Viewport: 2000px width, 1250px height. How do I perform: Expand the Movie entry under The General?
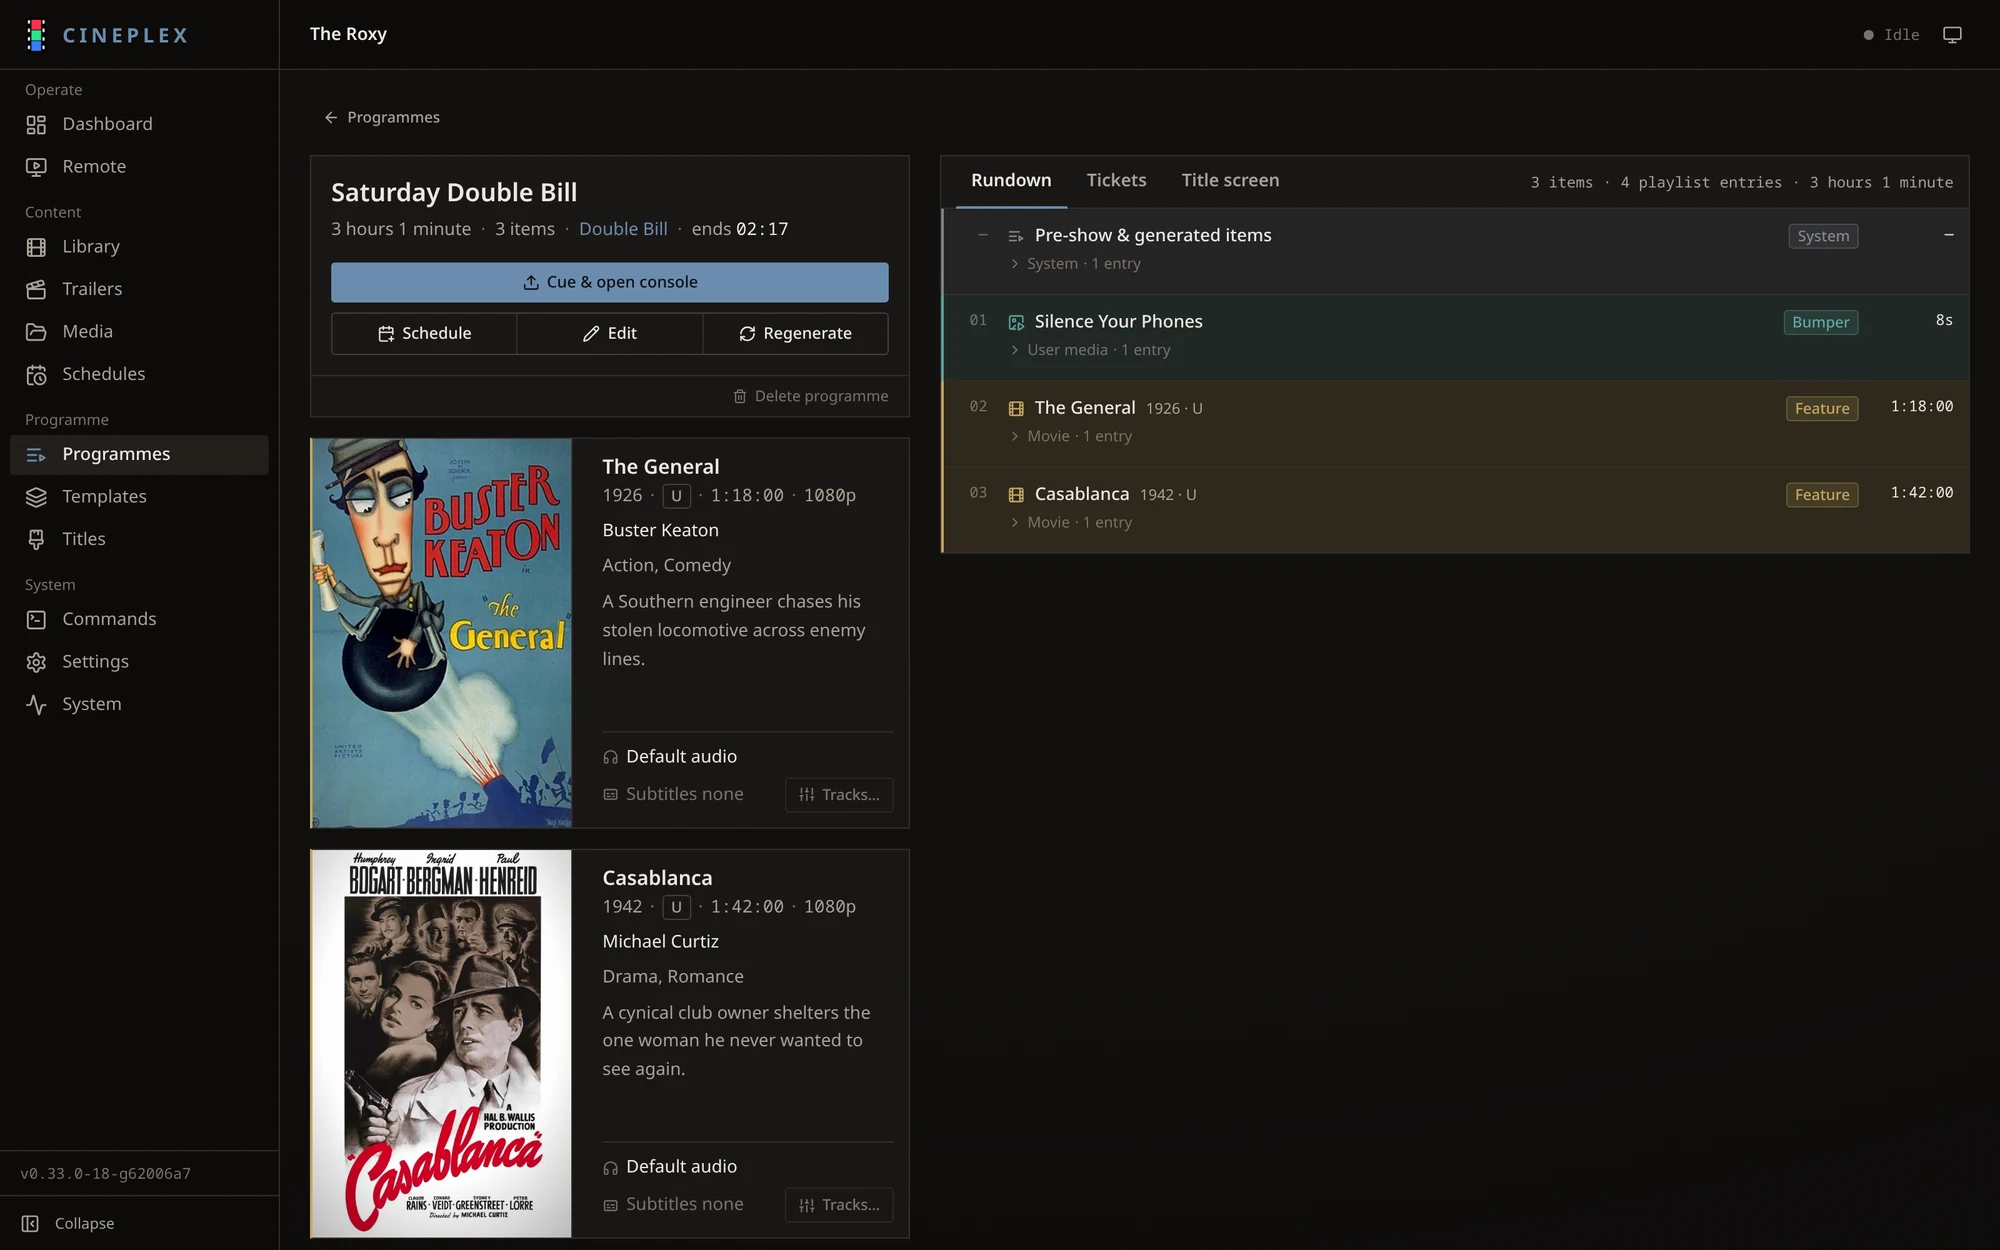tap(1071, 436)
